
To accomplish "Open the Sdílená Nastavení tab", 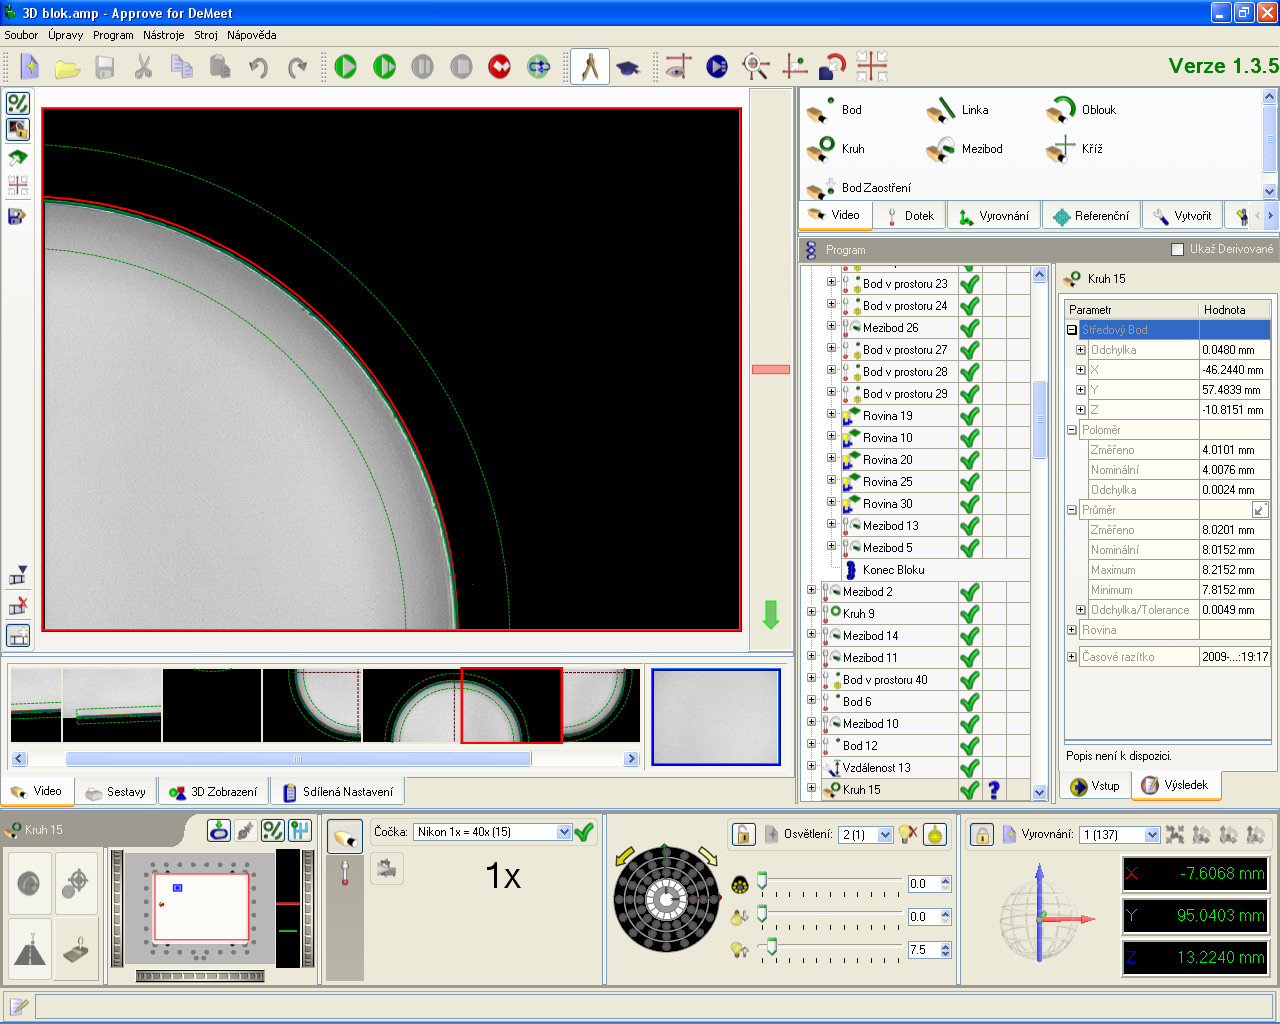I will pyautogui.click(x=338, y=792).
